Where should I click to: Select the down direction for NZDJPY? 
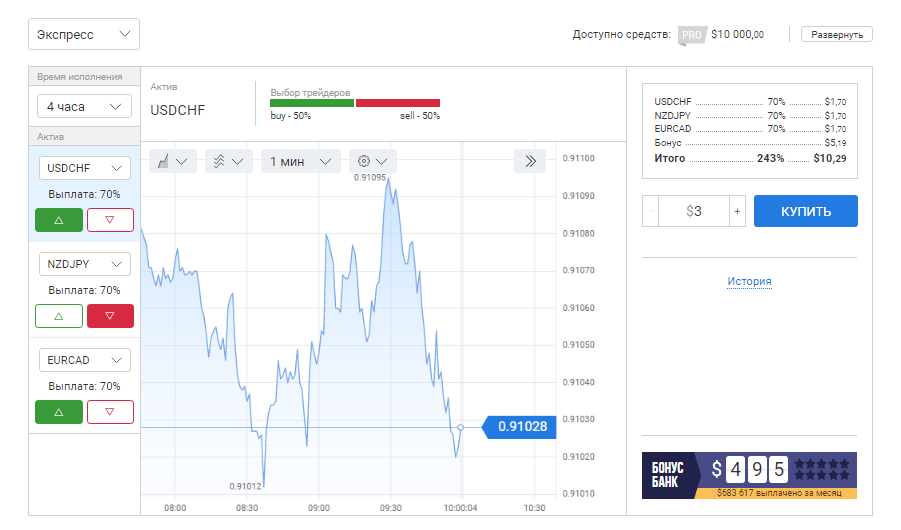[110, 316]
